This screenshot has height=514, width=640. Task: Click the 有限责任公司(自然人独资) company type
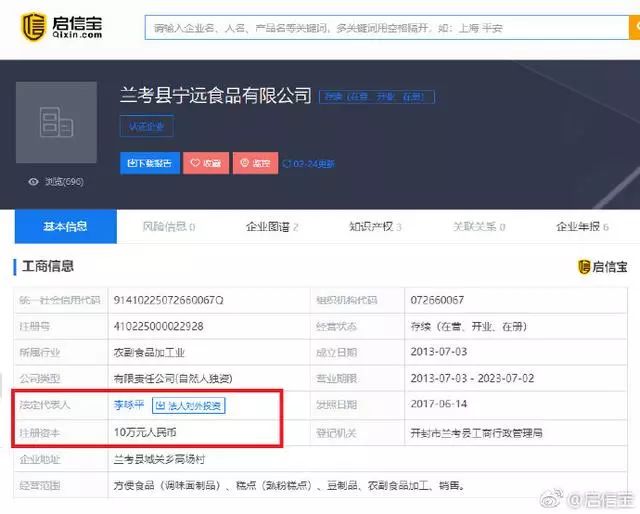pyautogui.click(x=173, y=379)
